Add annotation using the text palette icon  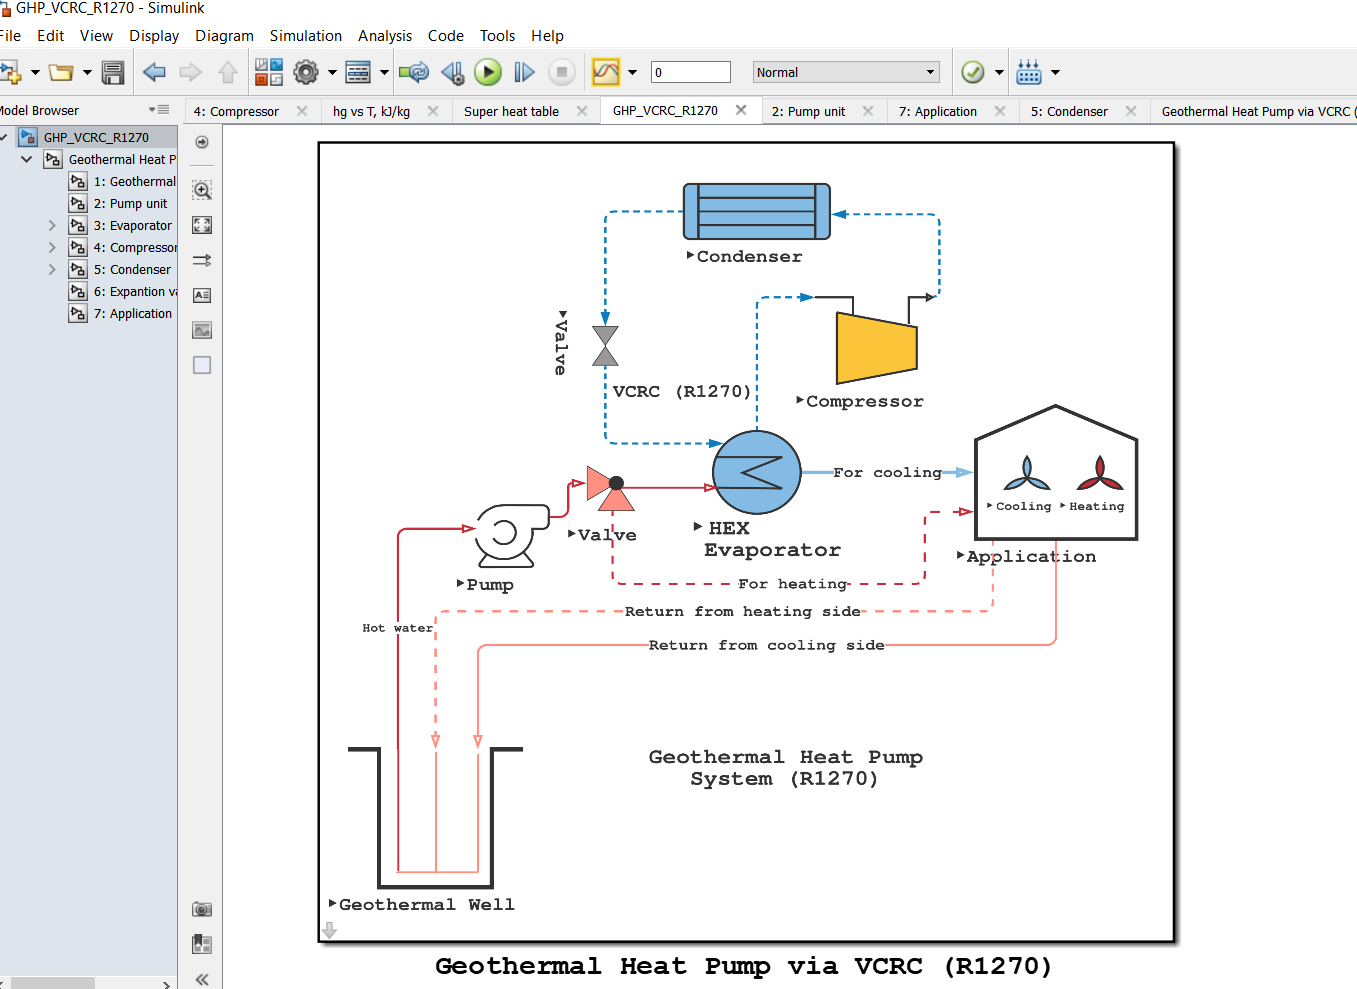202,295
